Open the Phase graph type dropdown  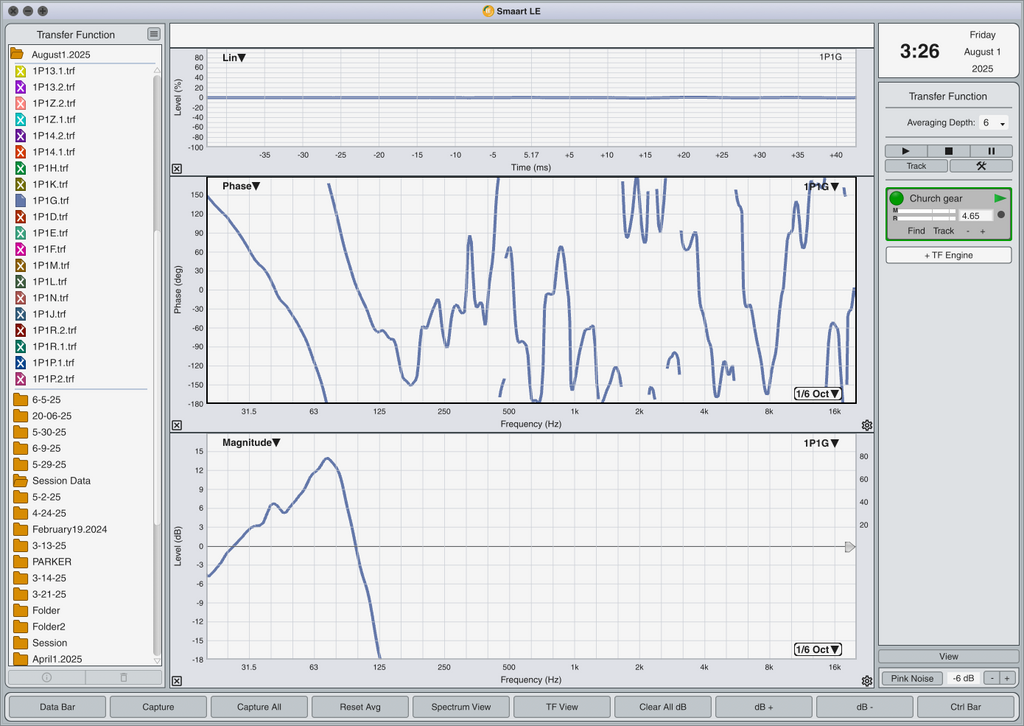pyautogui.click(x=241, y=186)
